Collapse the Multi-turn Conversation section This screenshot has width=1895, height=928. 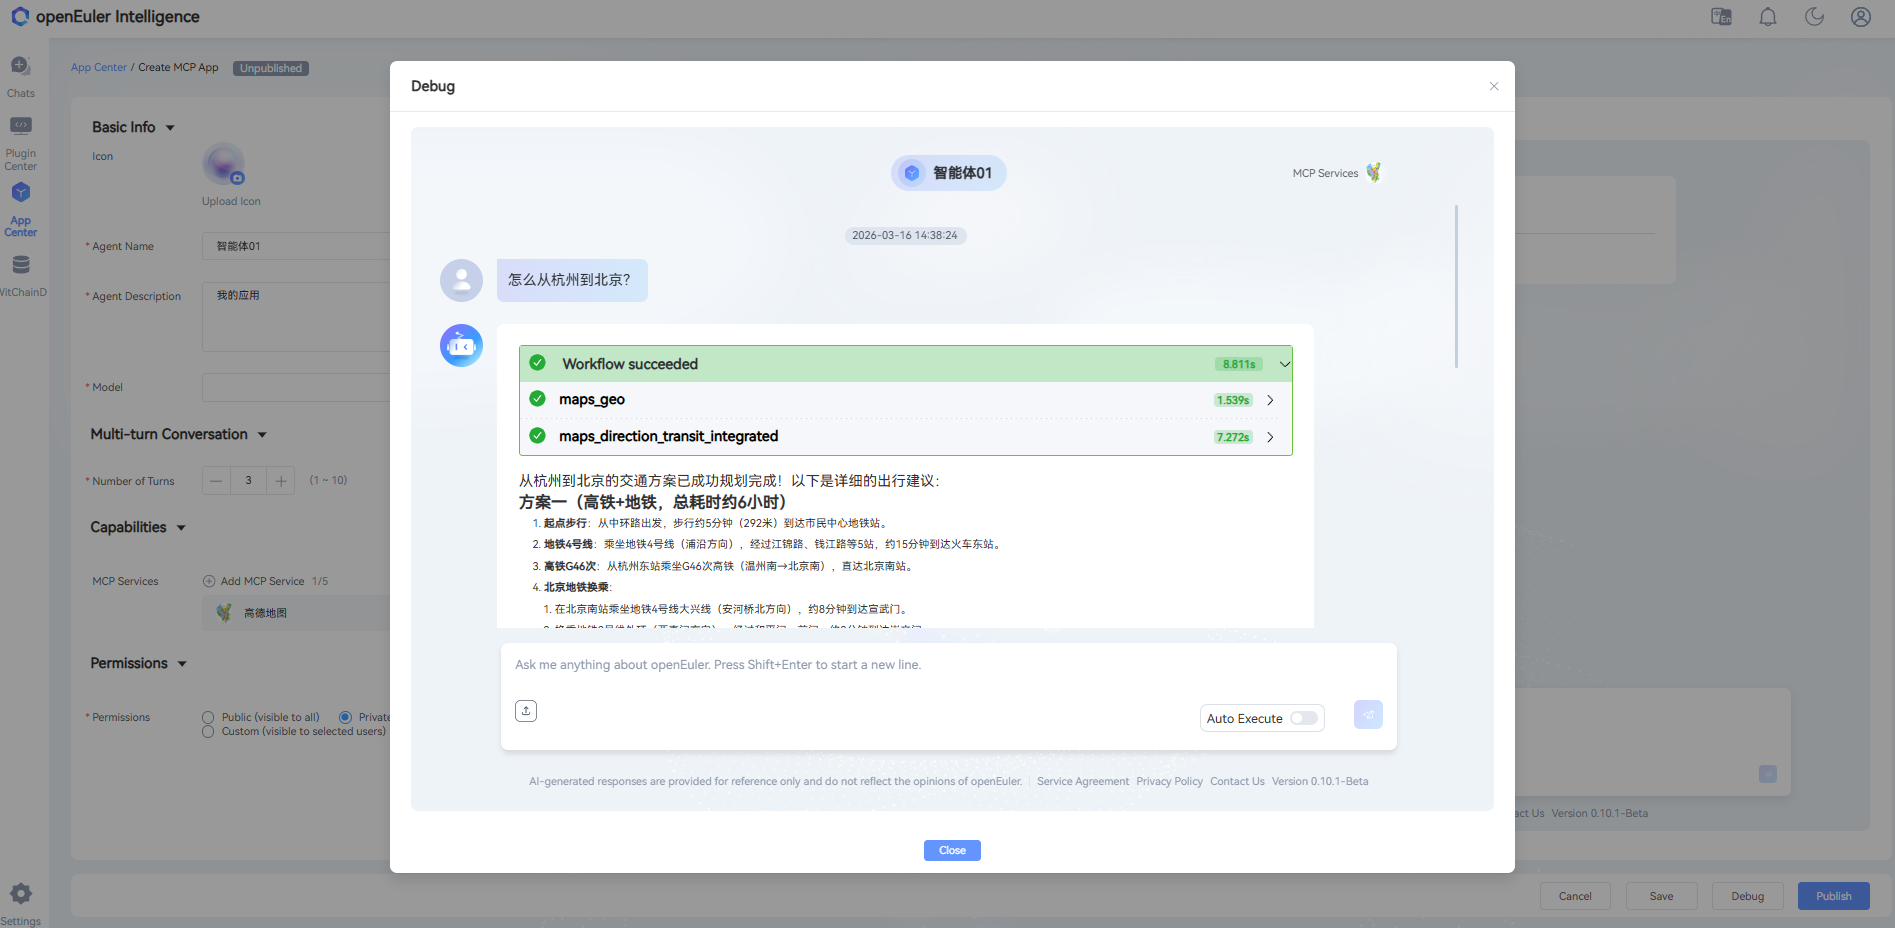[x=262, y=435]
